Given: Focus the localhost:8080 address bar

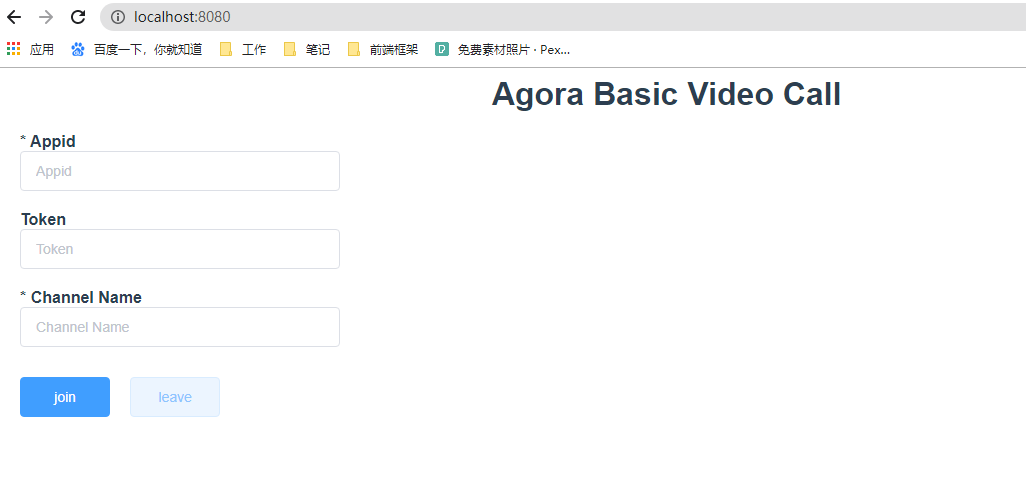Looking at the screenshot, I should click(563, 17).
